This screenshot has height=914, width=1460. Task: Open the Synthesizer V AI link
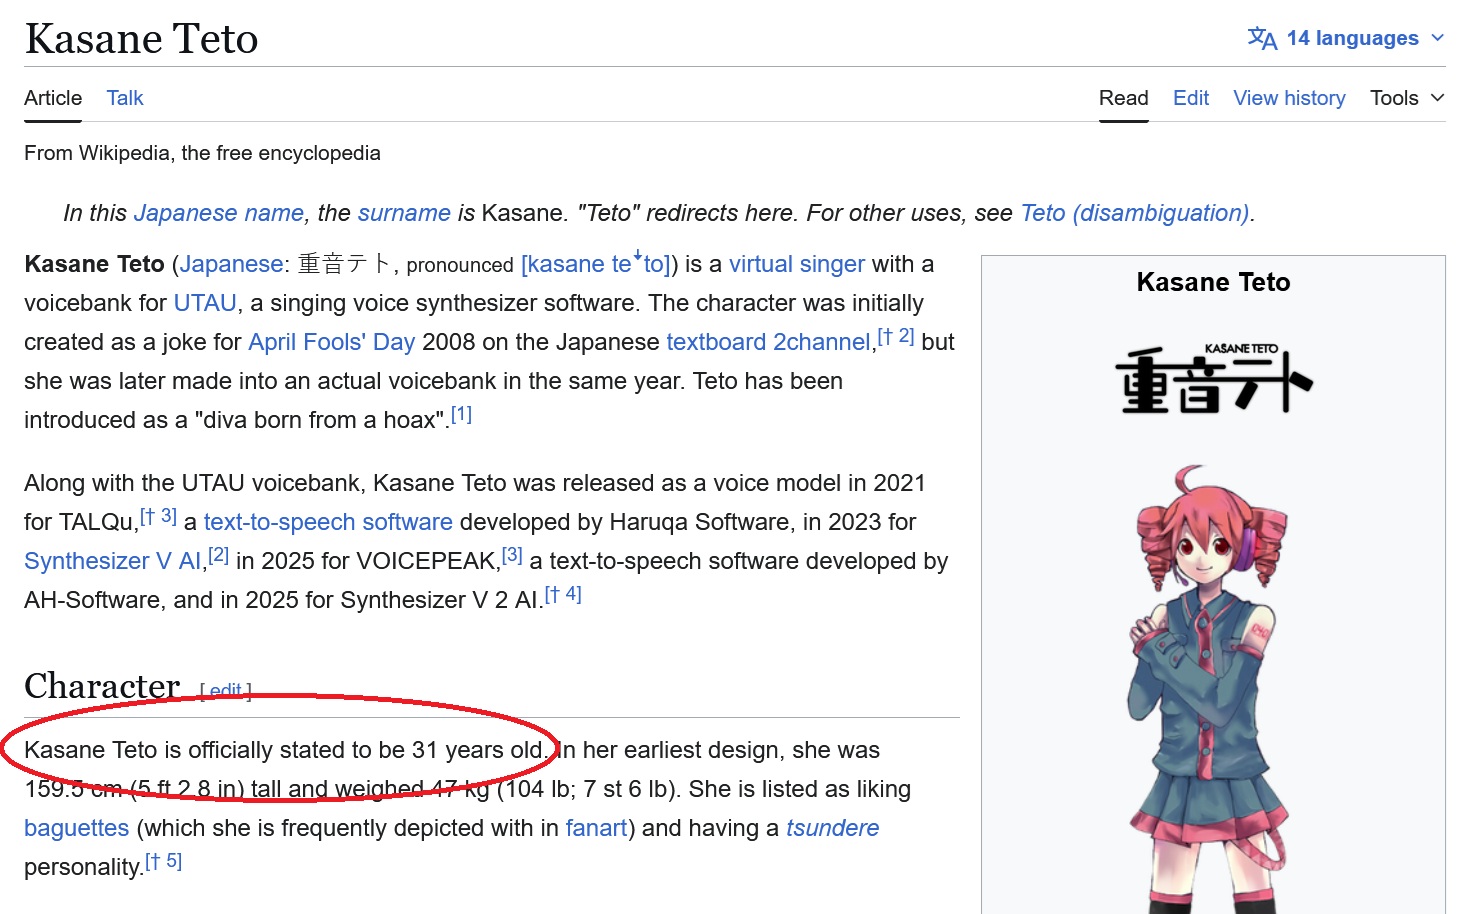(x=113, y=561)
